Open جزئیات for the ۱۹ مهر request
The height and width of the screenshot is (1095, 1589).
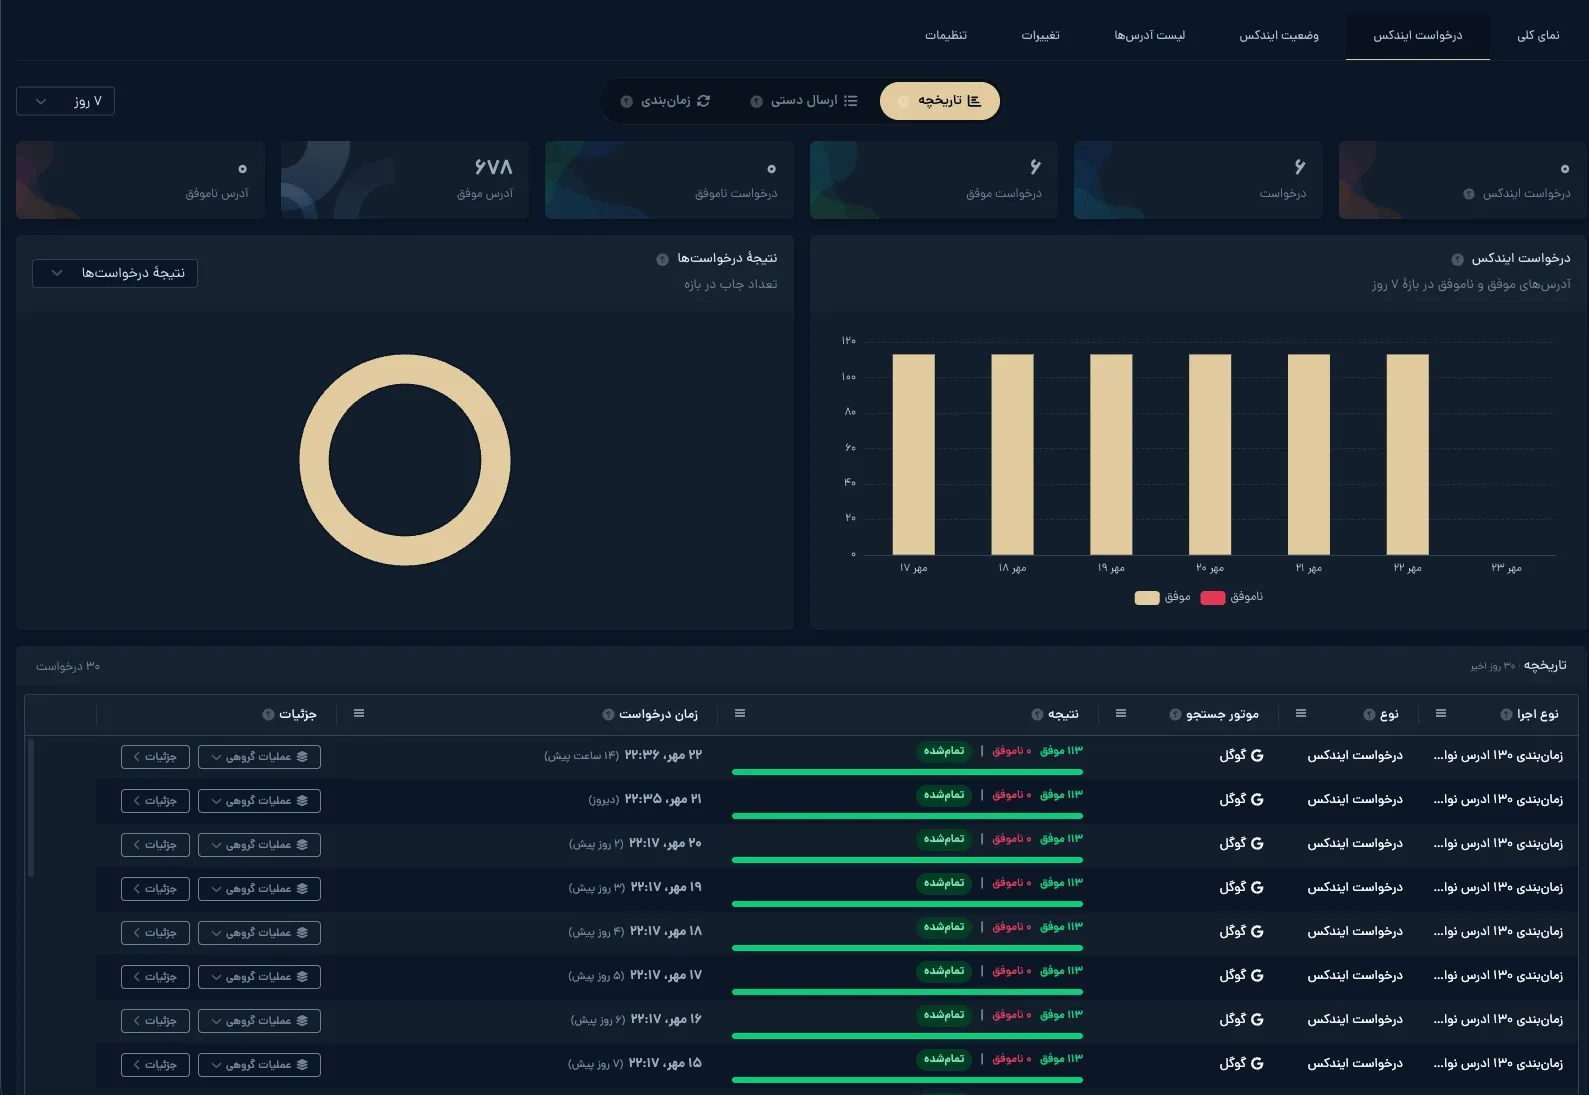coord(155,889)
